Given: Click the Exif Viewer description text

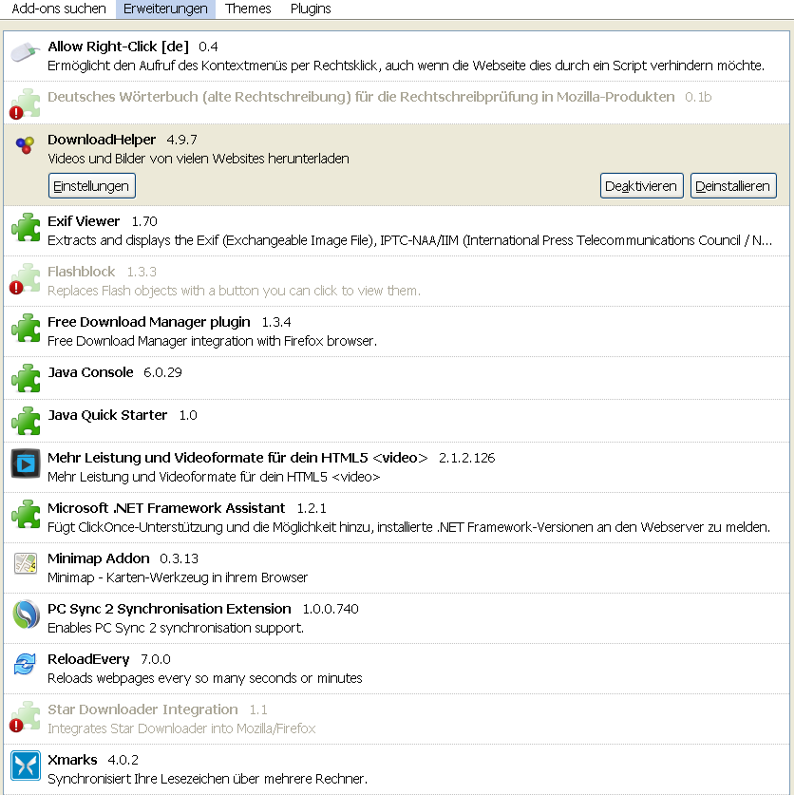Looking at the screenshot, I should [410, 240].
